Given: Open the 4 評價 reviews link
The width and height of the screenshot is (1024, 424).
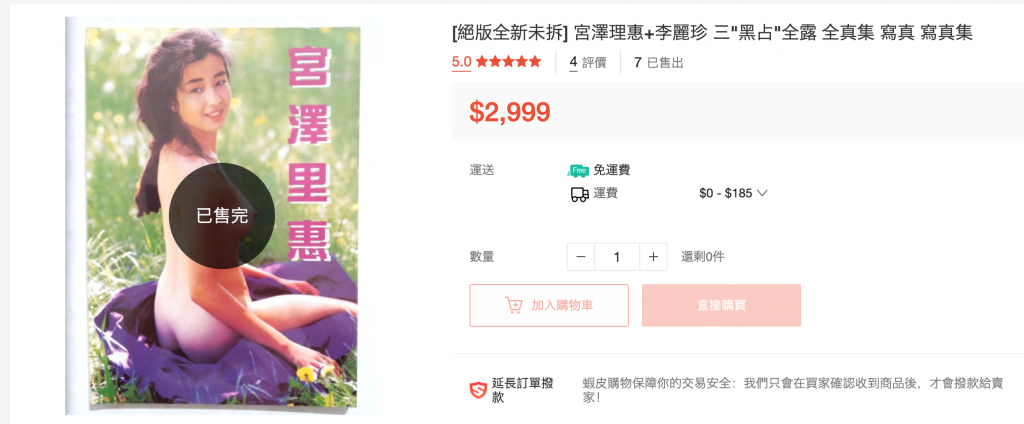Looking at the screenshot, I should coord(588,63).
